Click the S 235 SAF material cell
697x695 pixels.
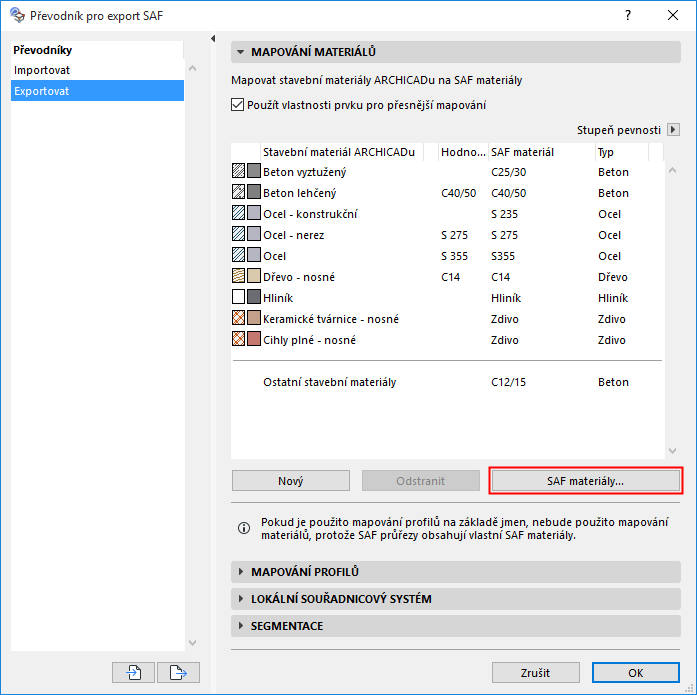505,214
